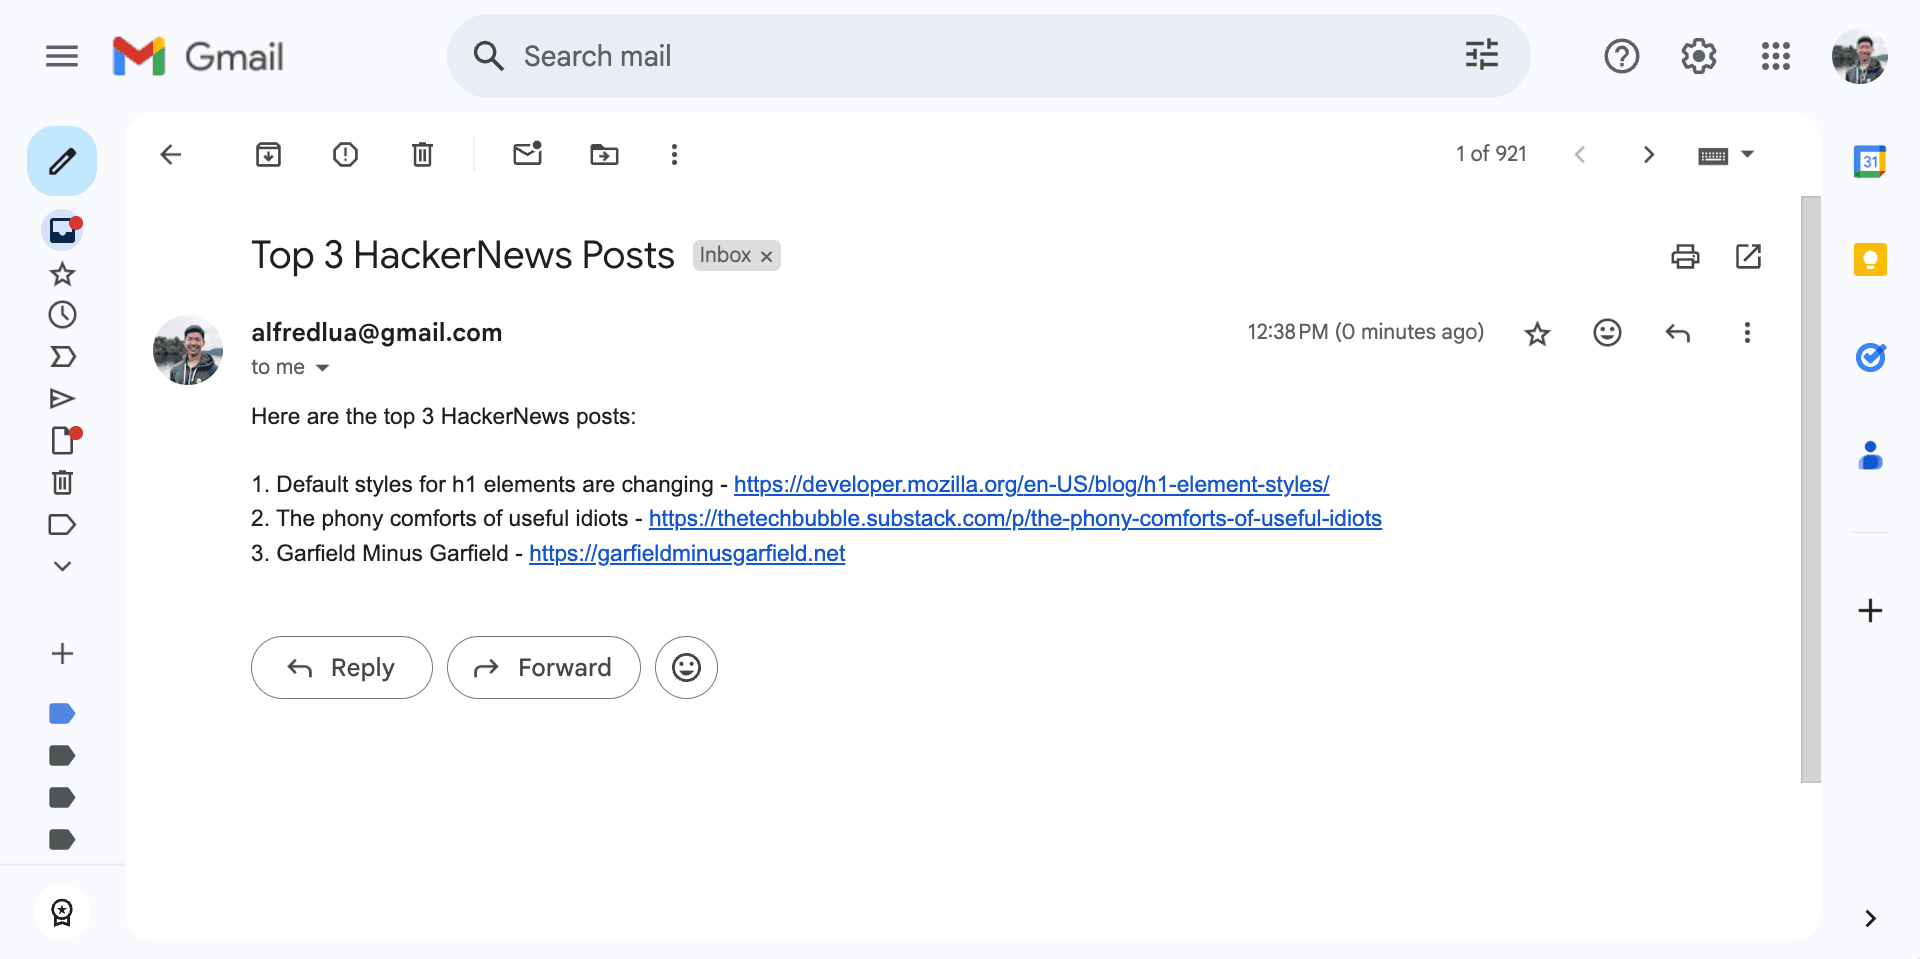Screen dimensions: 1920x959
Task: Open the thetechbubble.substack.com link
Action: (x=1015, y=519)
